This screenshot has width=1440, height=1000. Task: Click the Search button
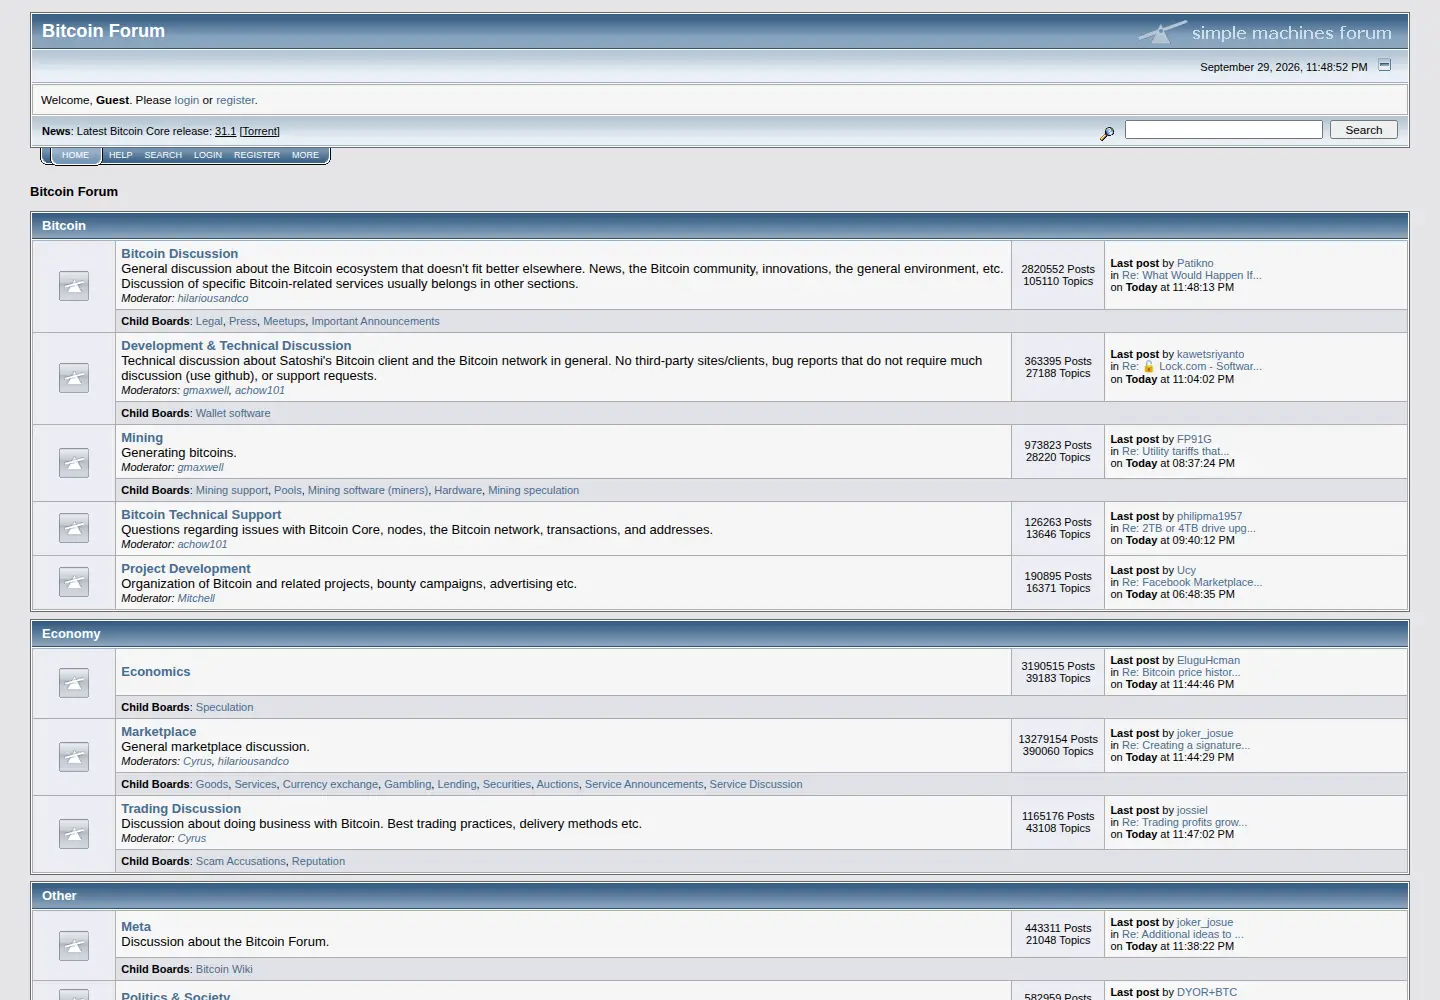click(x=1364, y=130)
